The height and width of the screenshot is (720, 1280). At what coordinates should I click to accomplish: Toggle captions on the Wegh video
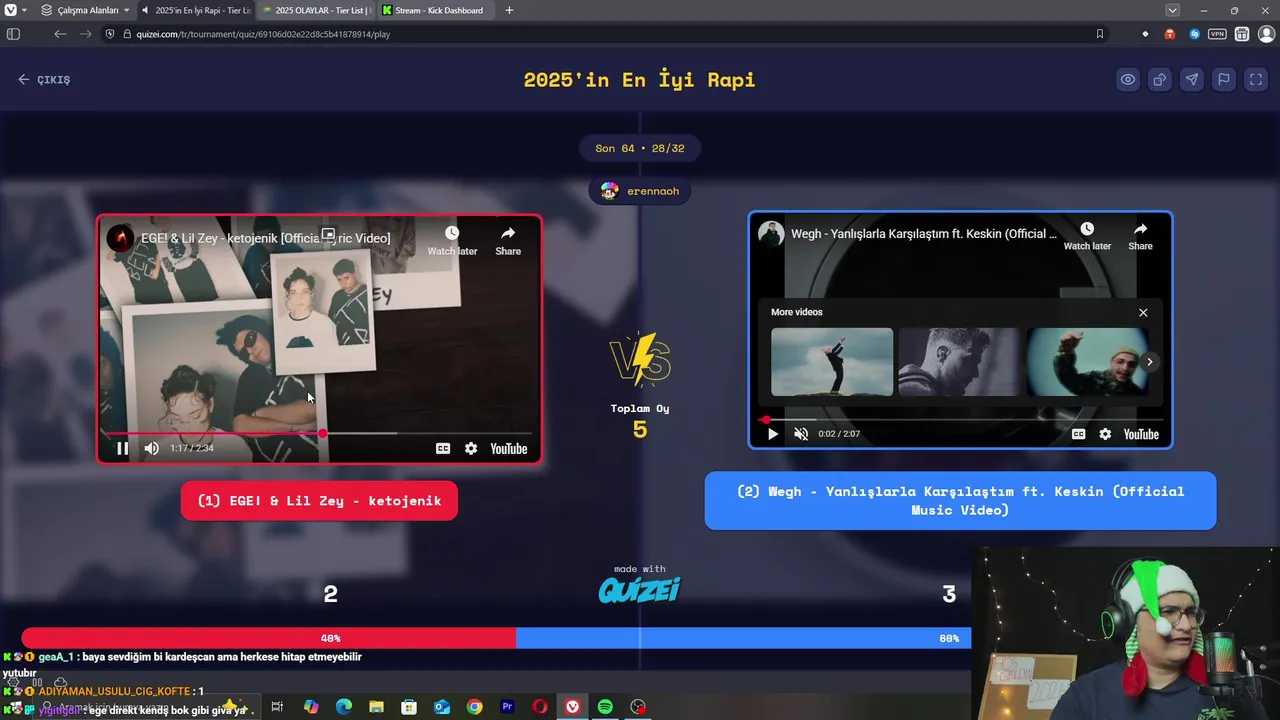[x=1078, y=434]
